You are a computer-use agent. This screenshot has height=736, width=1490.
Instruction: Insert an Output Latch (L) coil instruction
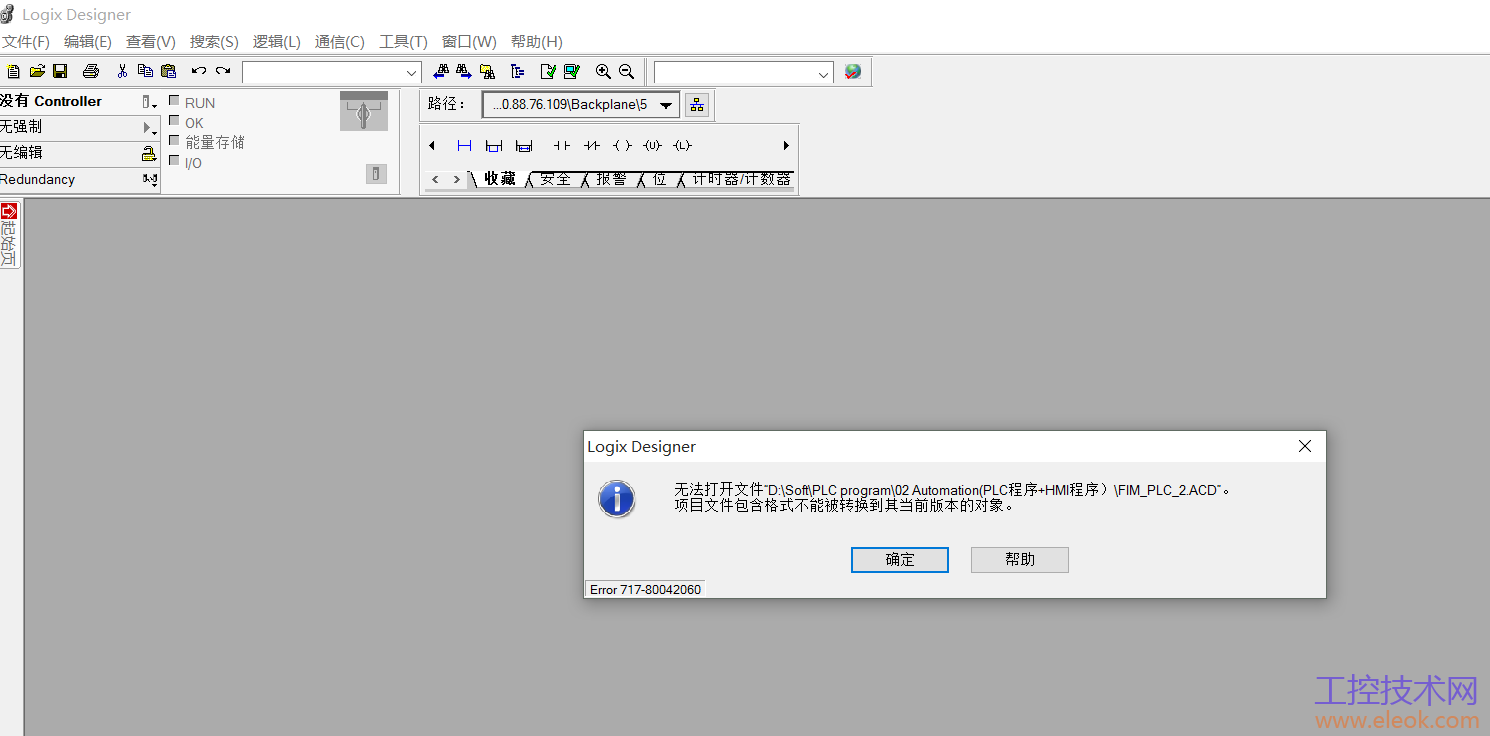point(682,146)
